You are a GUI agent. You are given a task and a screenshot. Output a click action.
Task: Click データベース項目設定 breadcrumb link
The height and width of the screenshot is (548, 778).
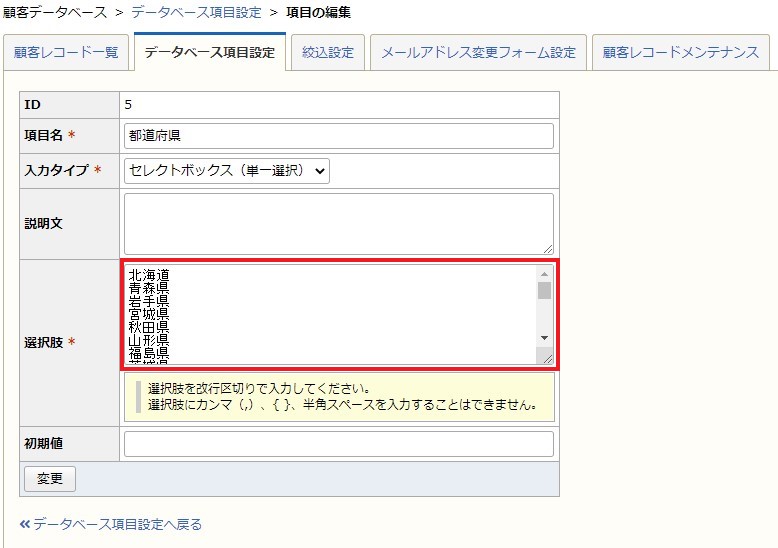(x=196, y=12)
